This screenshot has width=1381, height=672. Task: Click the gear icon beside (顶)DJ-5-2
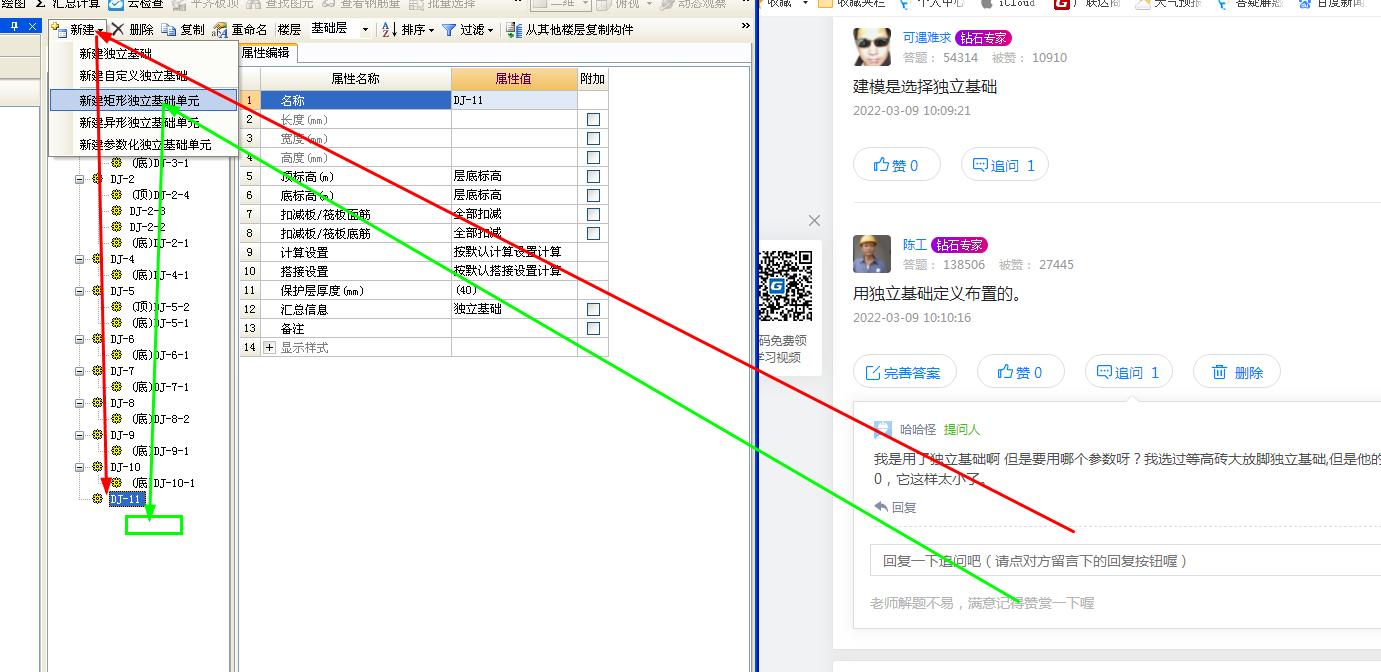click(117, 307)
